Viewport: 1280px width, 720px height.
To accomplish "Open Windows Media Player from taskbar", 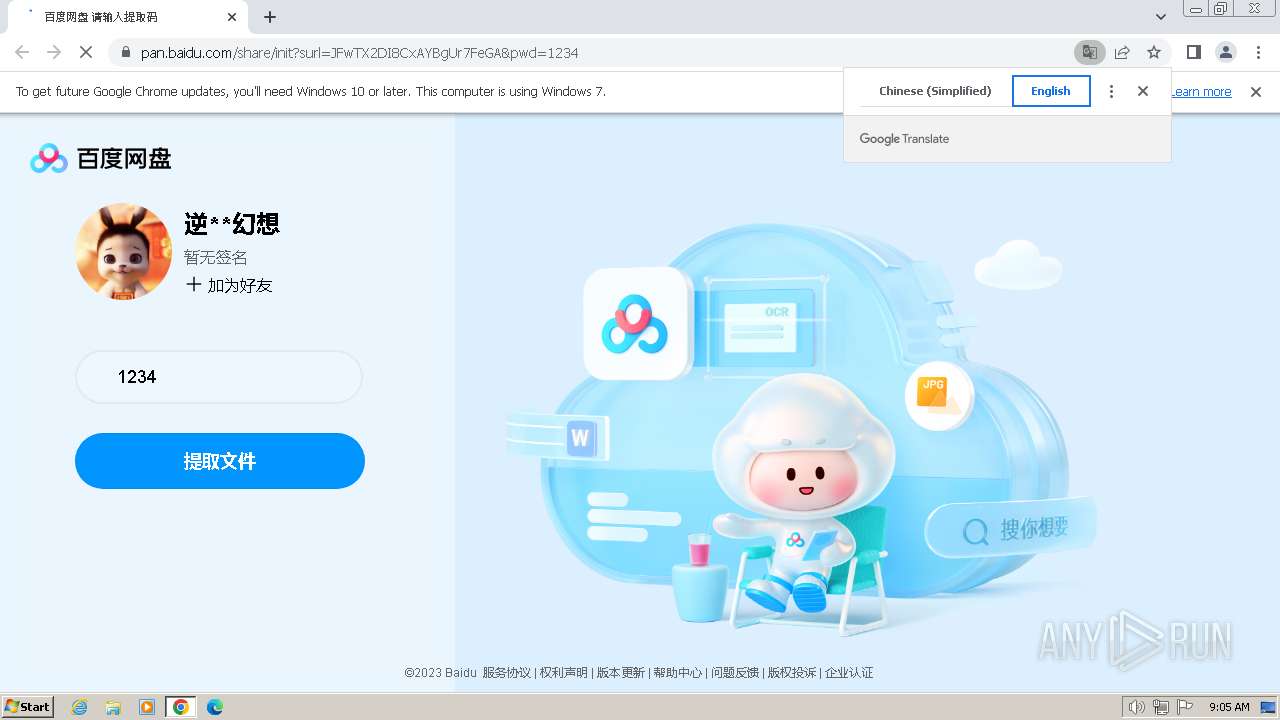I will click(x=147, y=707).
